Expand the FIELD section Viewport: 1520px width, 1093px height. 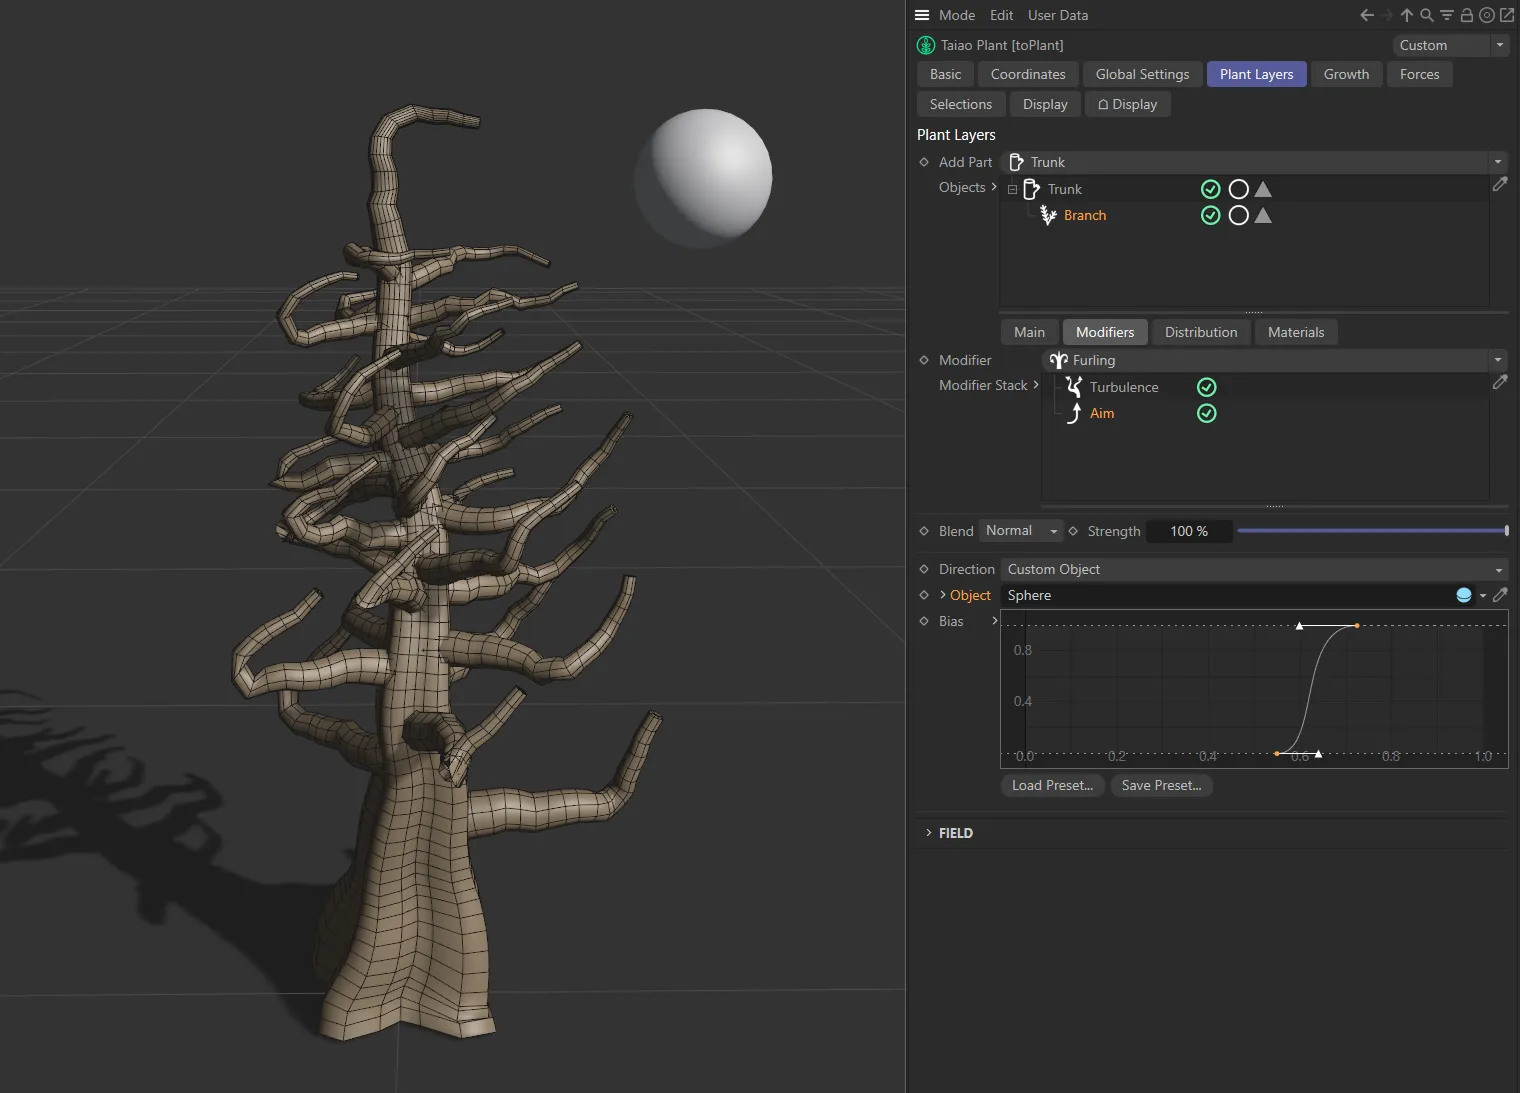tap(957, 832)
